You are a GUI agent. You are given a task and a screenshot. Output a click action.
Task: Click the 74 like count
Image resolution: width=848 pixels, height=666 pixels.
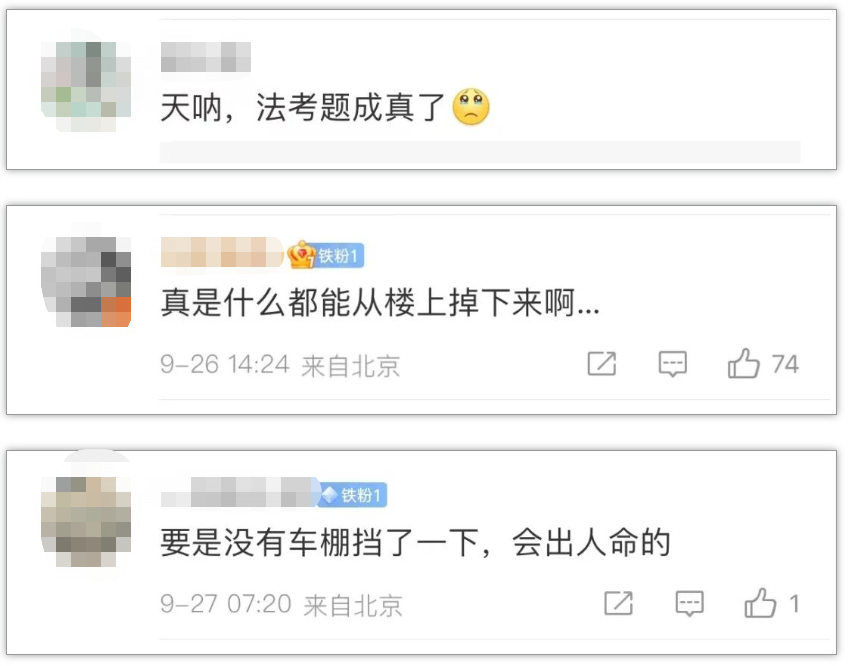[785, 364]
